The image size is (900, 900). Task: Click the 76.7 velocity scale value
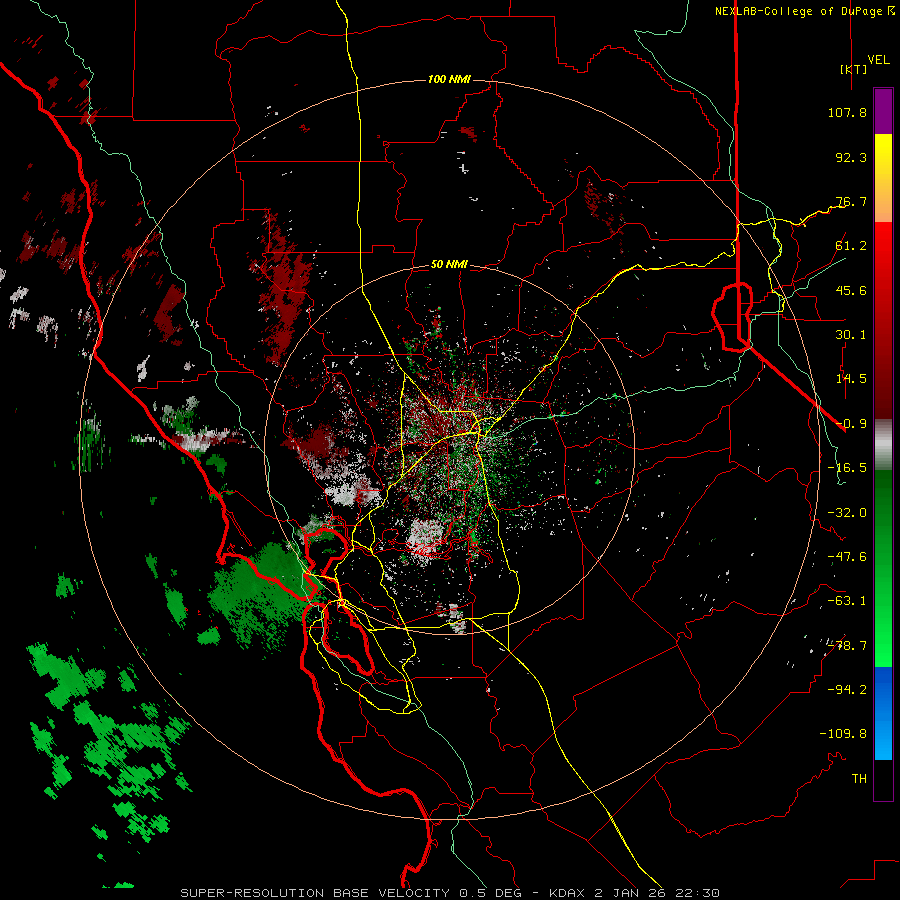pyautogui.click(x=851, y=201)
